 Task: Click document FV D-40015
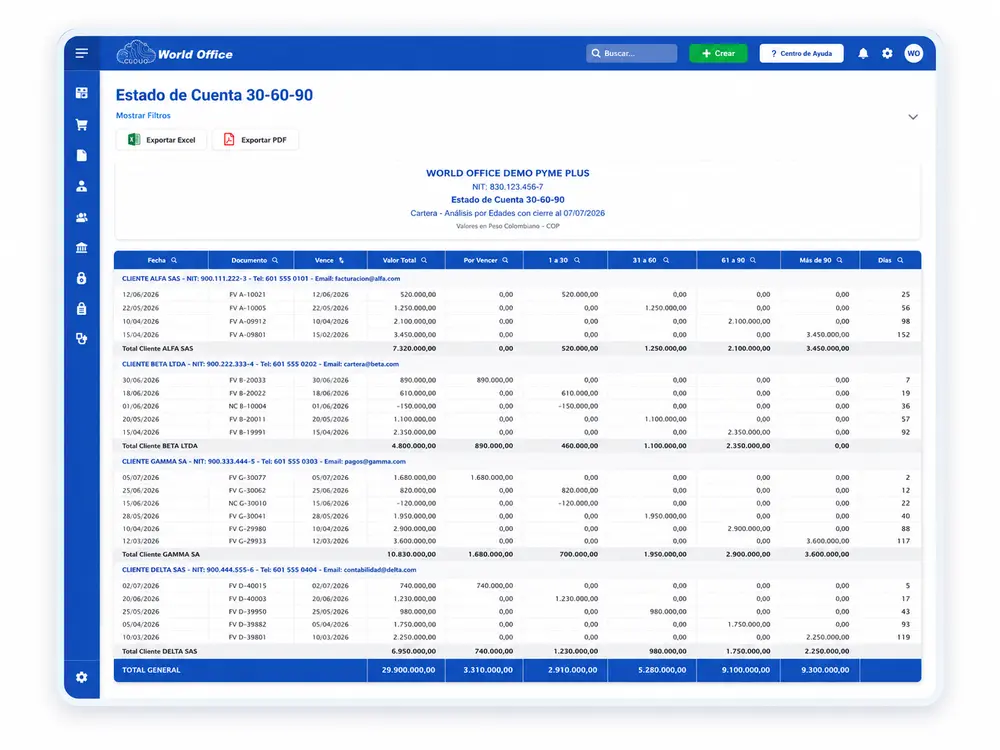[x=247, y=585]
